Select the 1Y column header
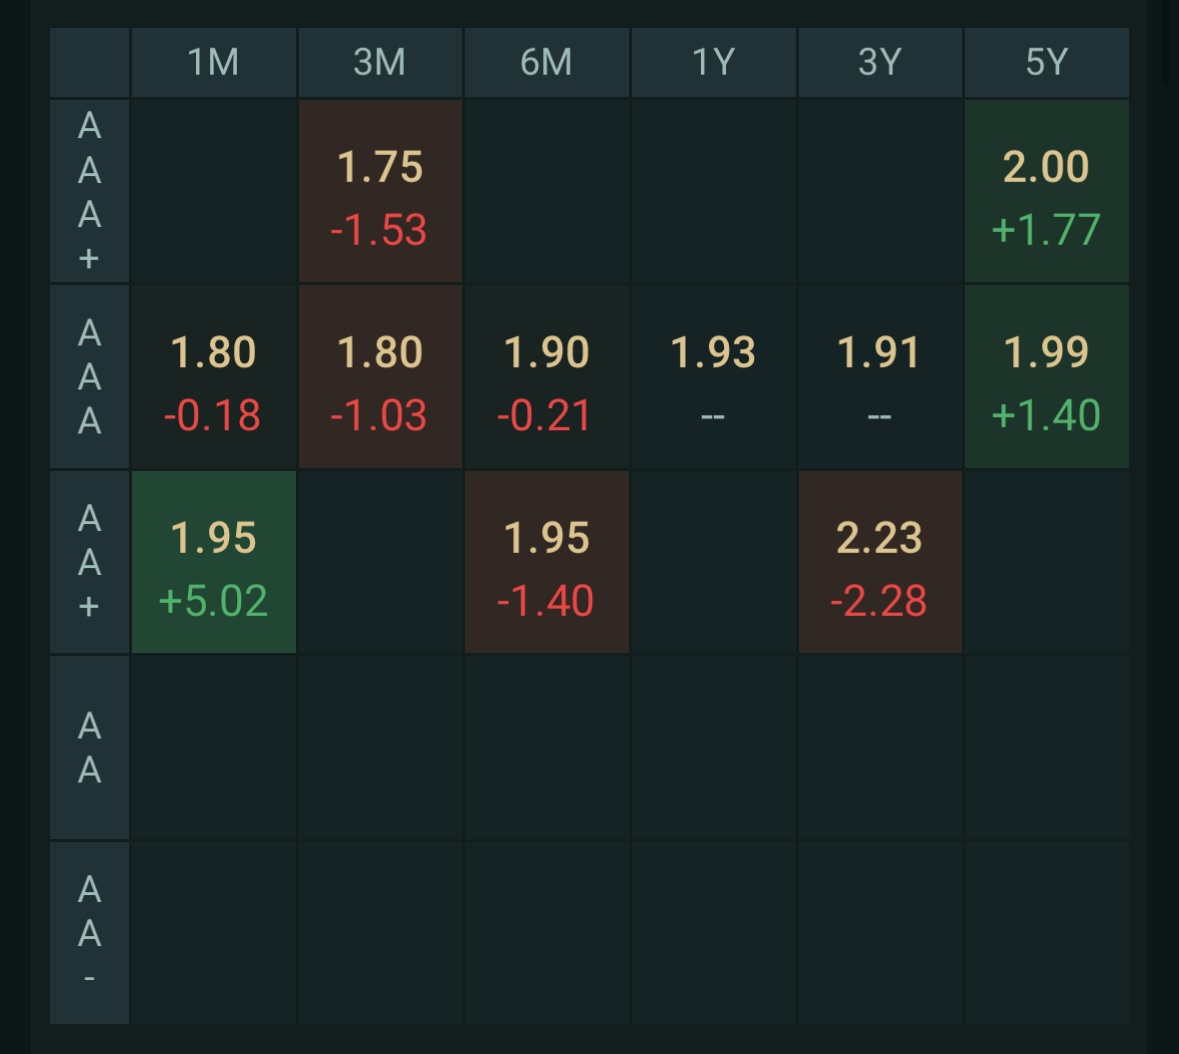 [x=714, y=62]
